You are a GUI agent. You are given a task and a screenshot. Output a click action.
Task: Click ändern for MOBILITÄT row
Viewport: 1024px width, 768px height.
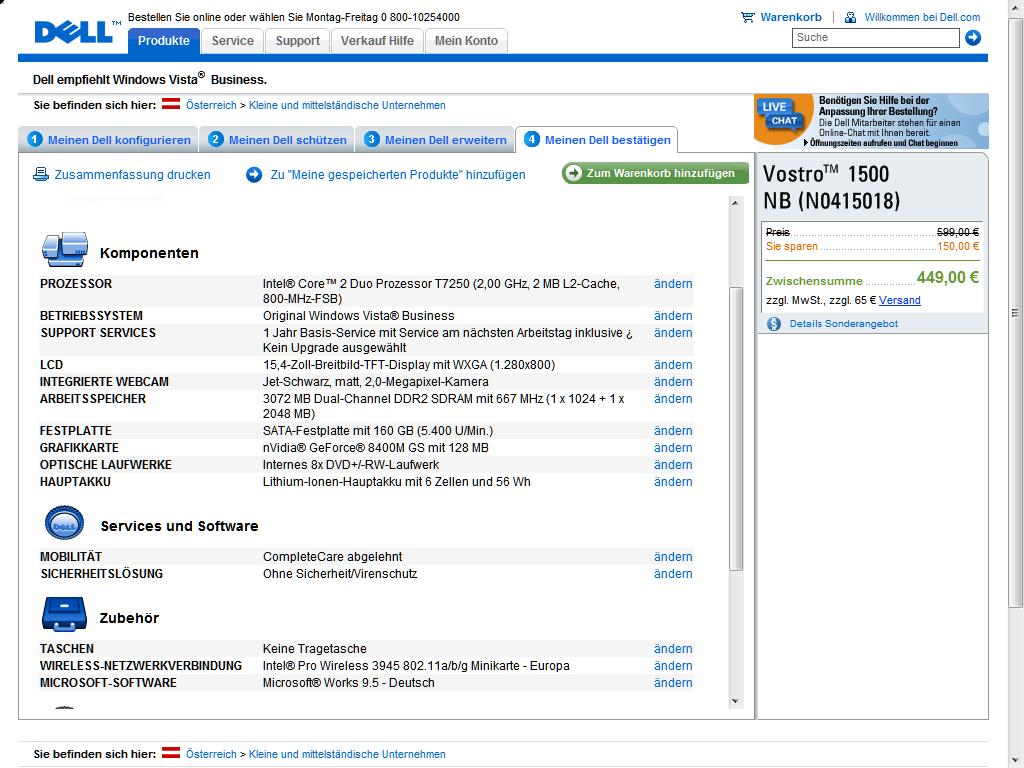(x=673, y=556)
